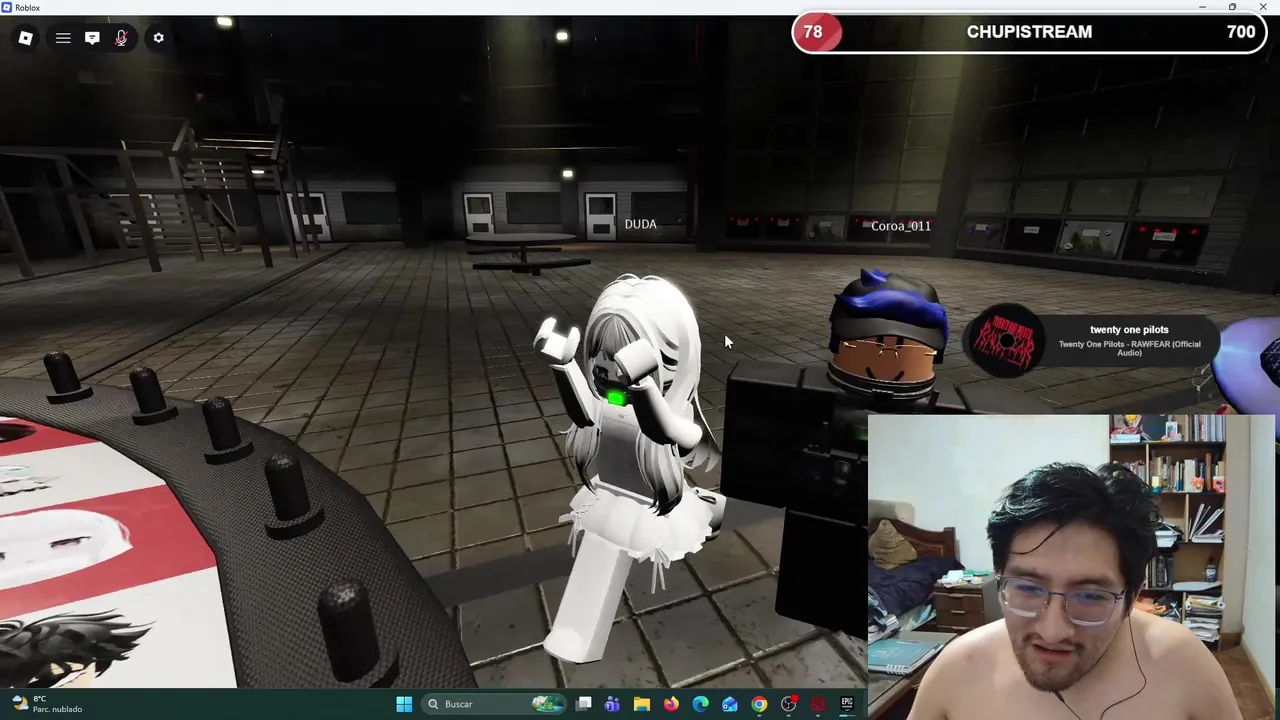
Task: Click the Coroa_011 player name tag
Action: tap(901, 226)
